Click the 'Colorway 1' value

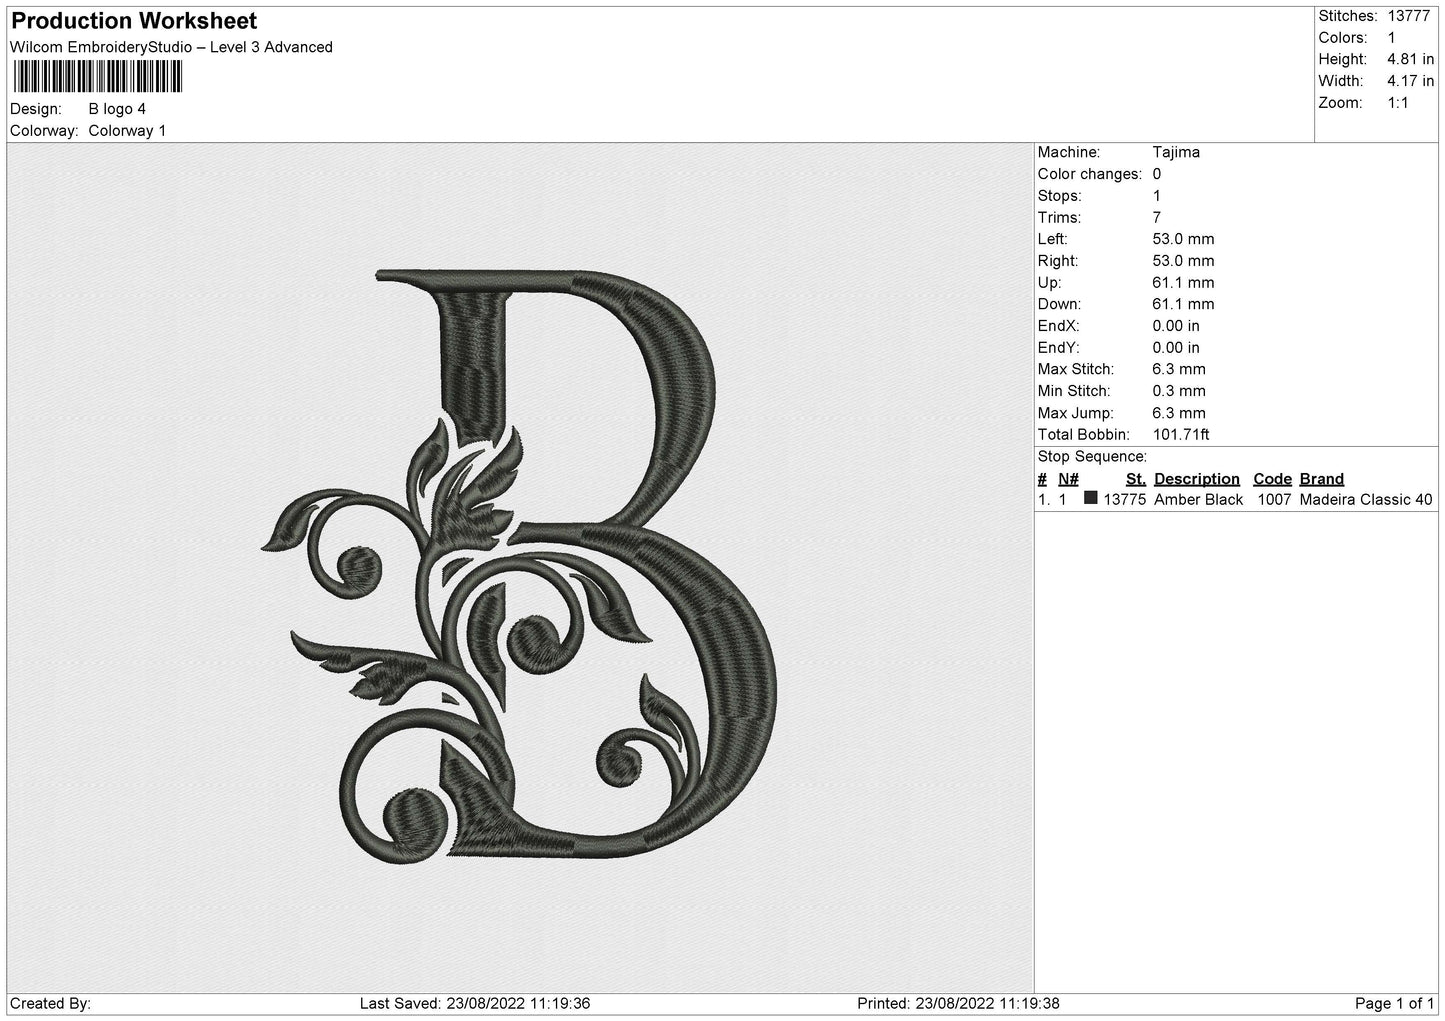pyautogui.click(x=127, y=131)
